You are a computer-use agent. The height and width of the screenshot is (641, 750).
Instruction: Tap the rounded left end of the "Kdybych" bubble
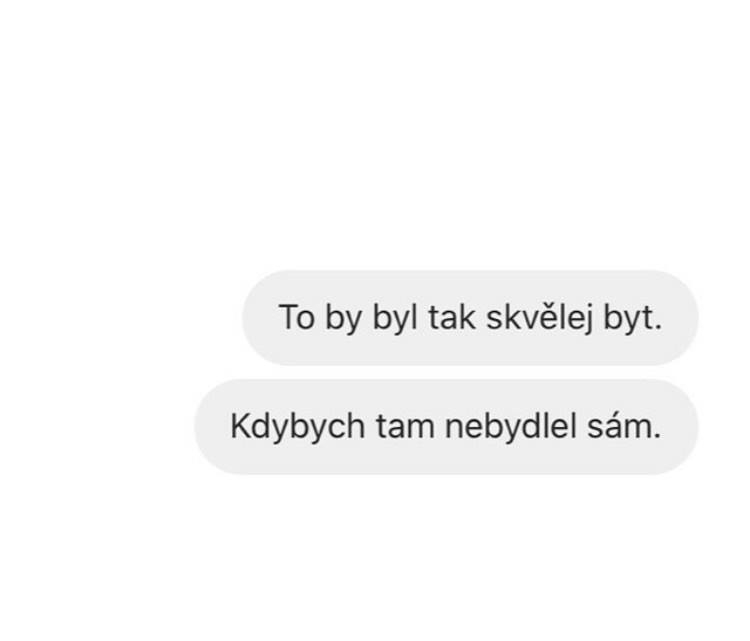pyautogui.click(x=210, y=427)
